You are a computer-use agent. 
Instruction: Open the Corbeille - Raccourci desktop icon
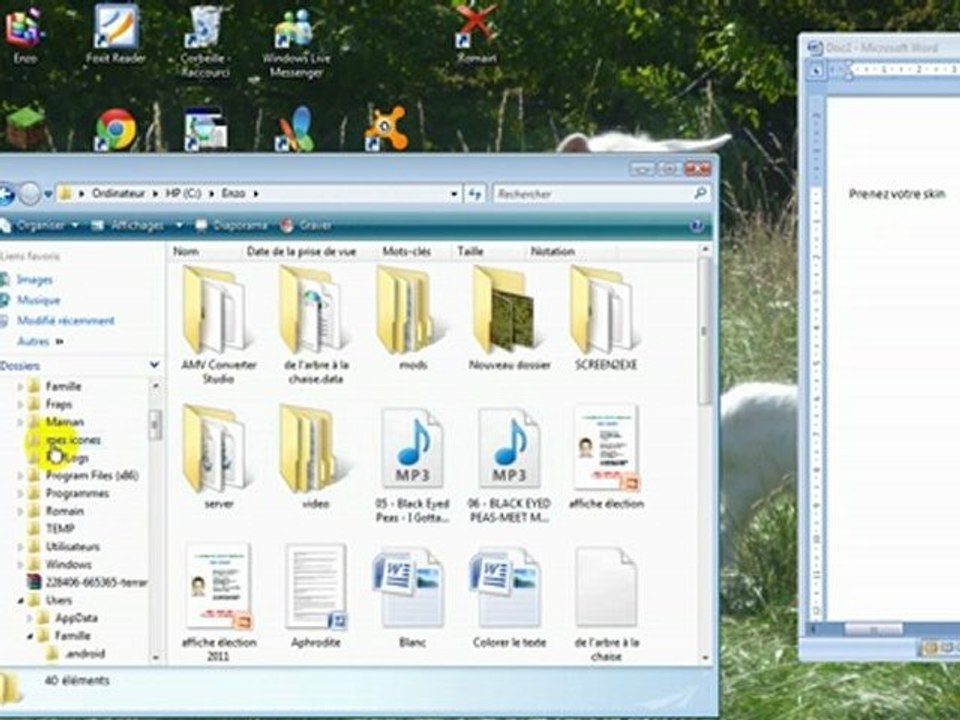pyautogui.click(x=205, y=40)
